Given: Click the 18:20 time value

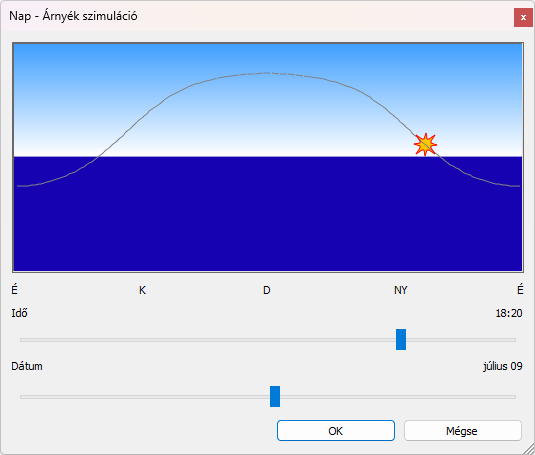Looking at the screenshot, I should (x=509, y=313).
